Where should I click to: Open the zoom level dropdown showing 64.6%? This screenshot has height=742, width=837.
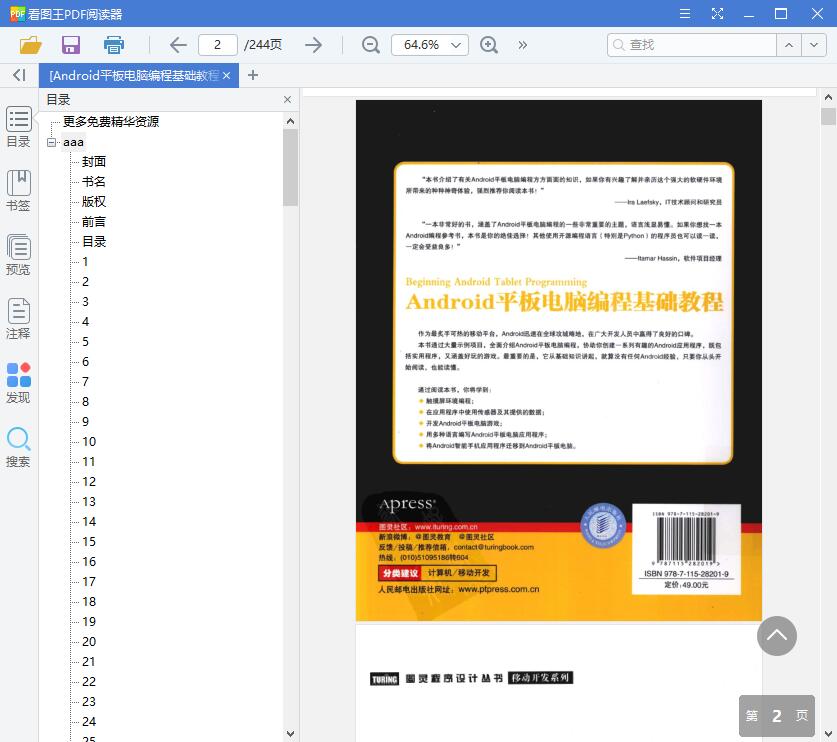tap(432, 45)
